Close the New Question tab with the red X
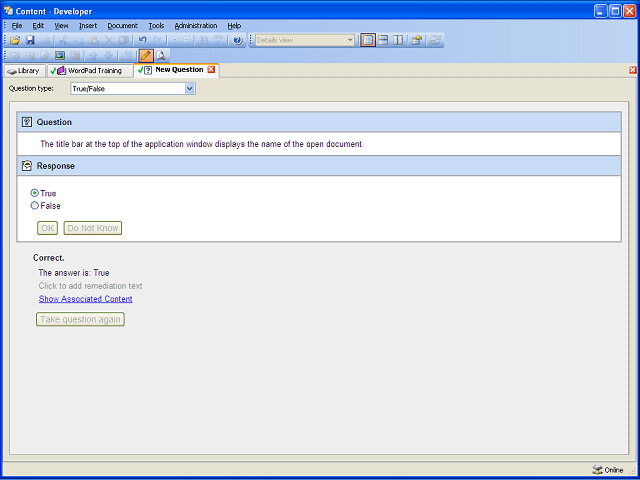 click(x=211, y=70)
